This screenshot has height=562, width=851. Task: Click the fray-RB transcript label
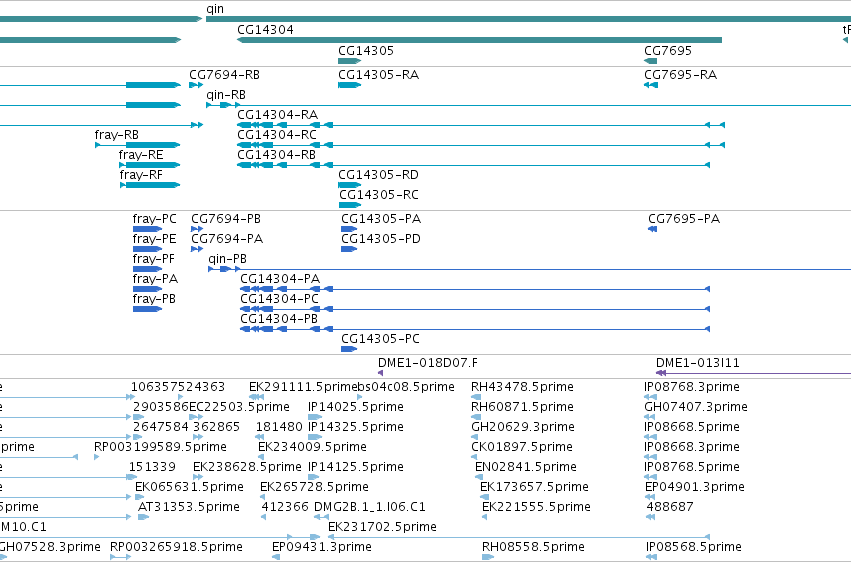[x=116, y=135]
